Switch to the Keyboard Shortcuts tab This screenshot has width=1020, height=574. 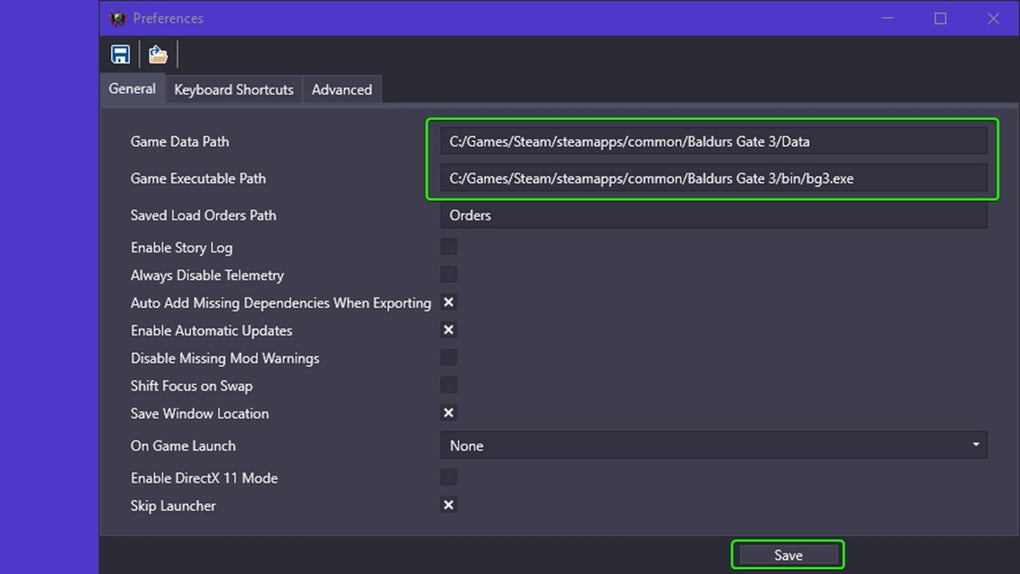click(234, 89)
